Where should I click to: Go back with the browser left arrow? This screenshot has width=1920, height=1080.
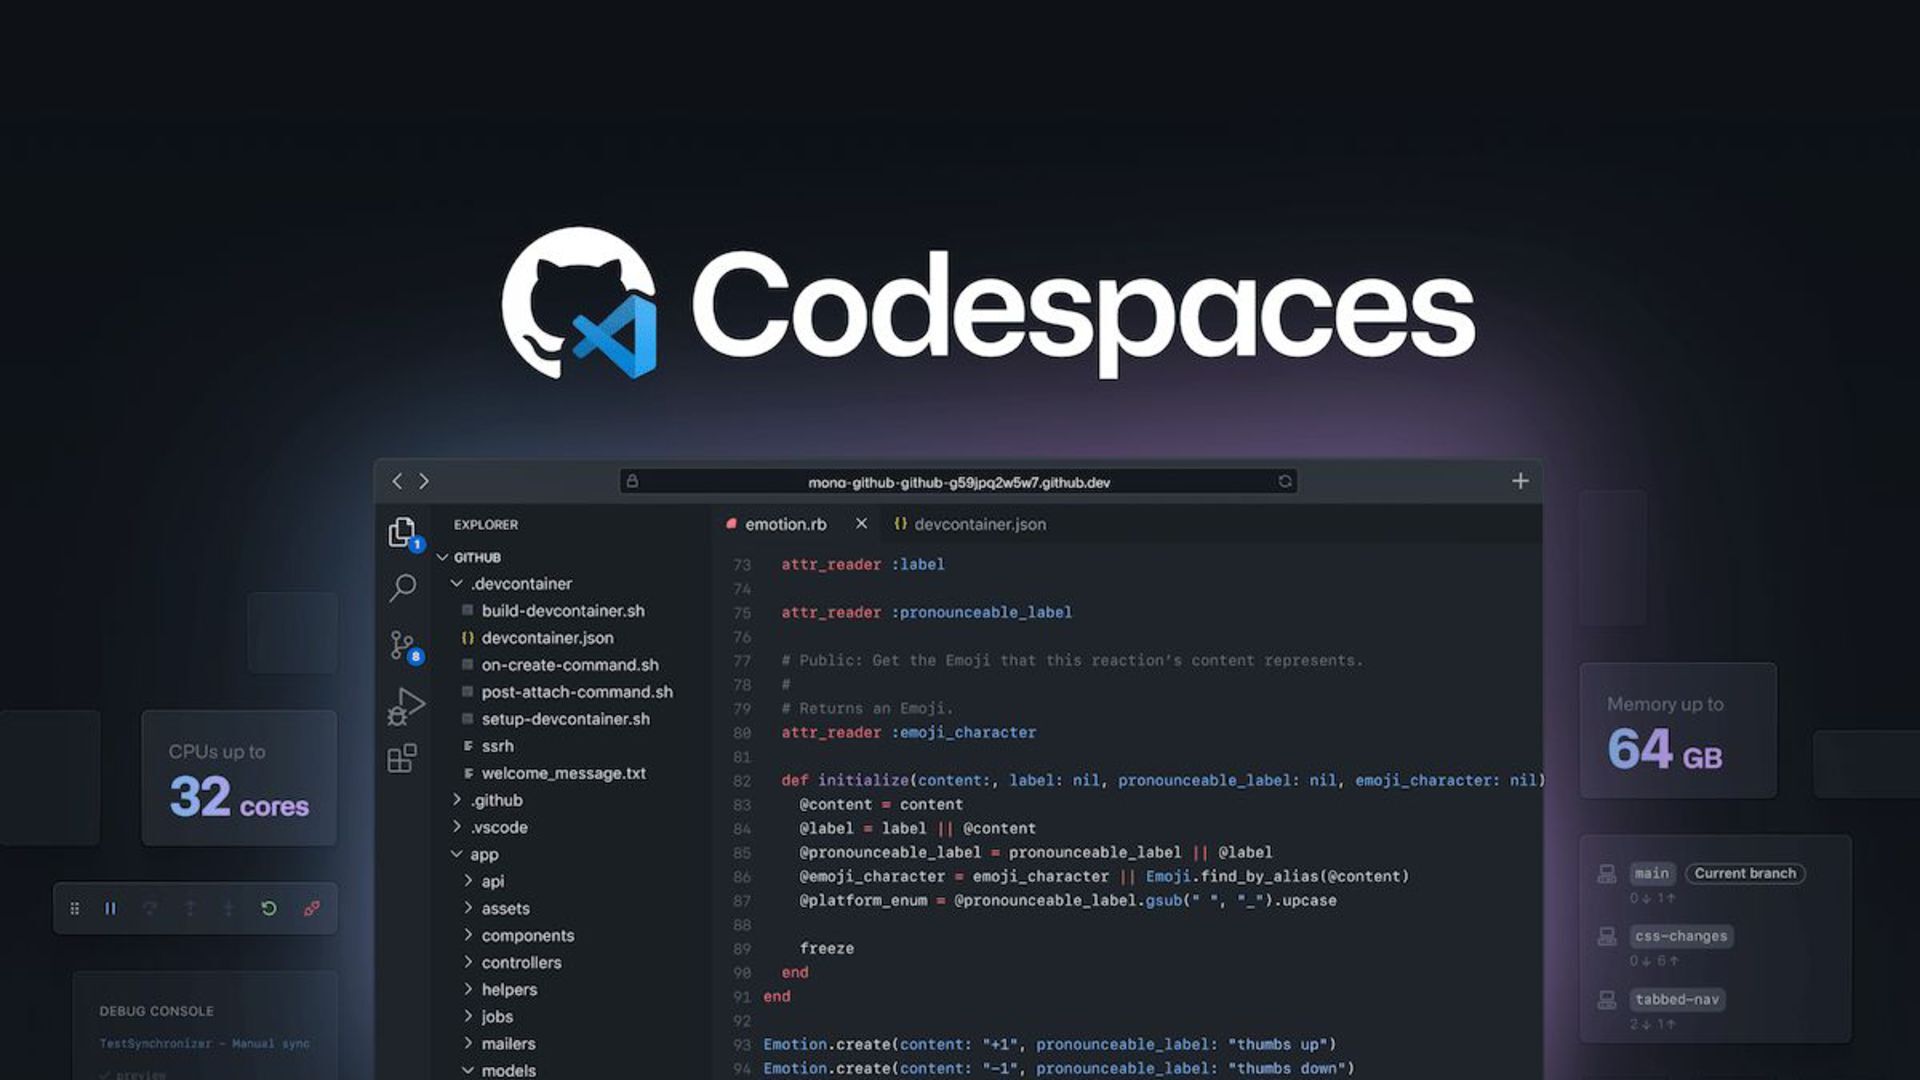(397, 481)
